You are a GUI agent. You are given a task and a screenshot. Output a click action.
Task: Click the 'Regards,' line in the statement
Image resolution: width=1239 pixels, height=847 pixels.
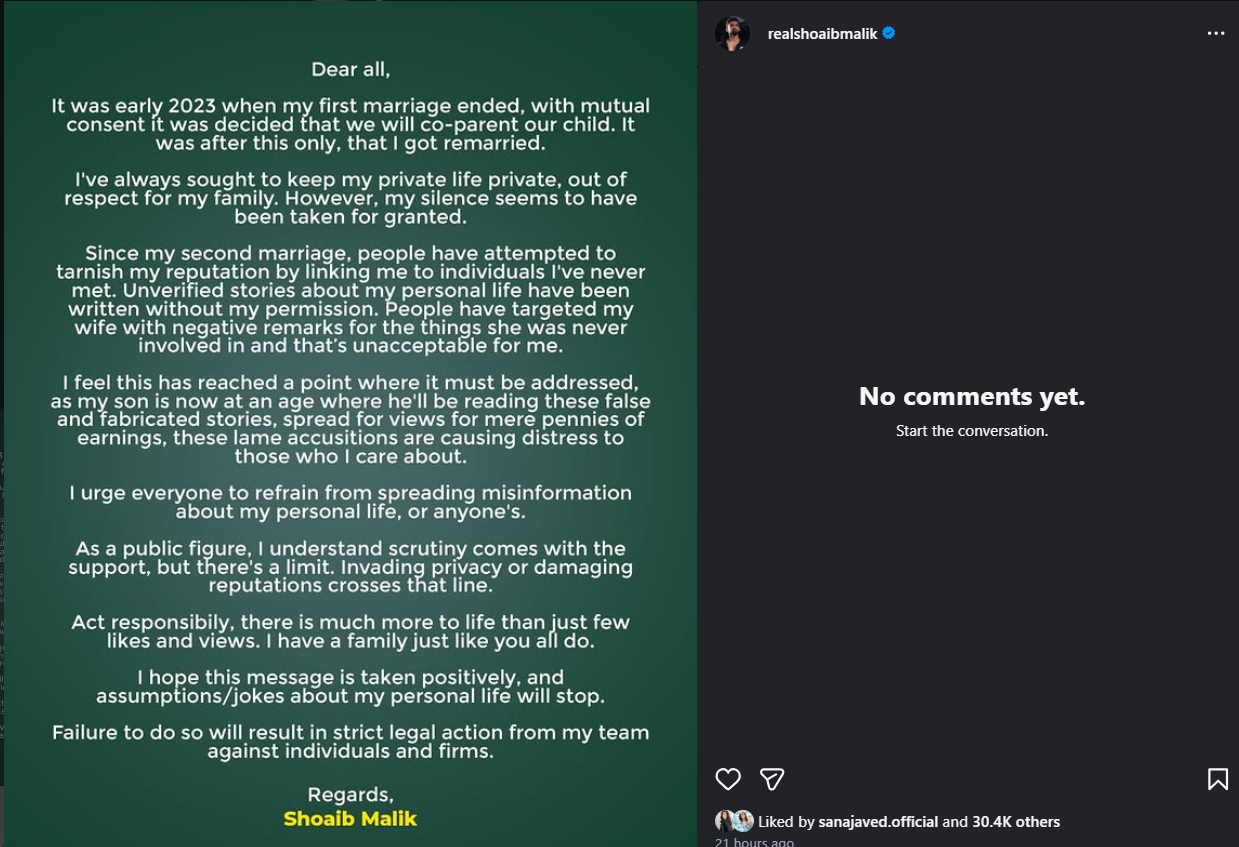point(350,794)
